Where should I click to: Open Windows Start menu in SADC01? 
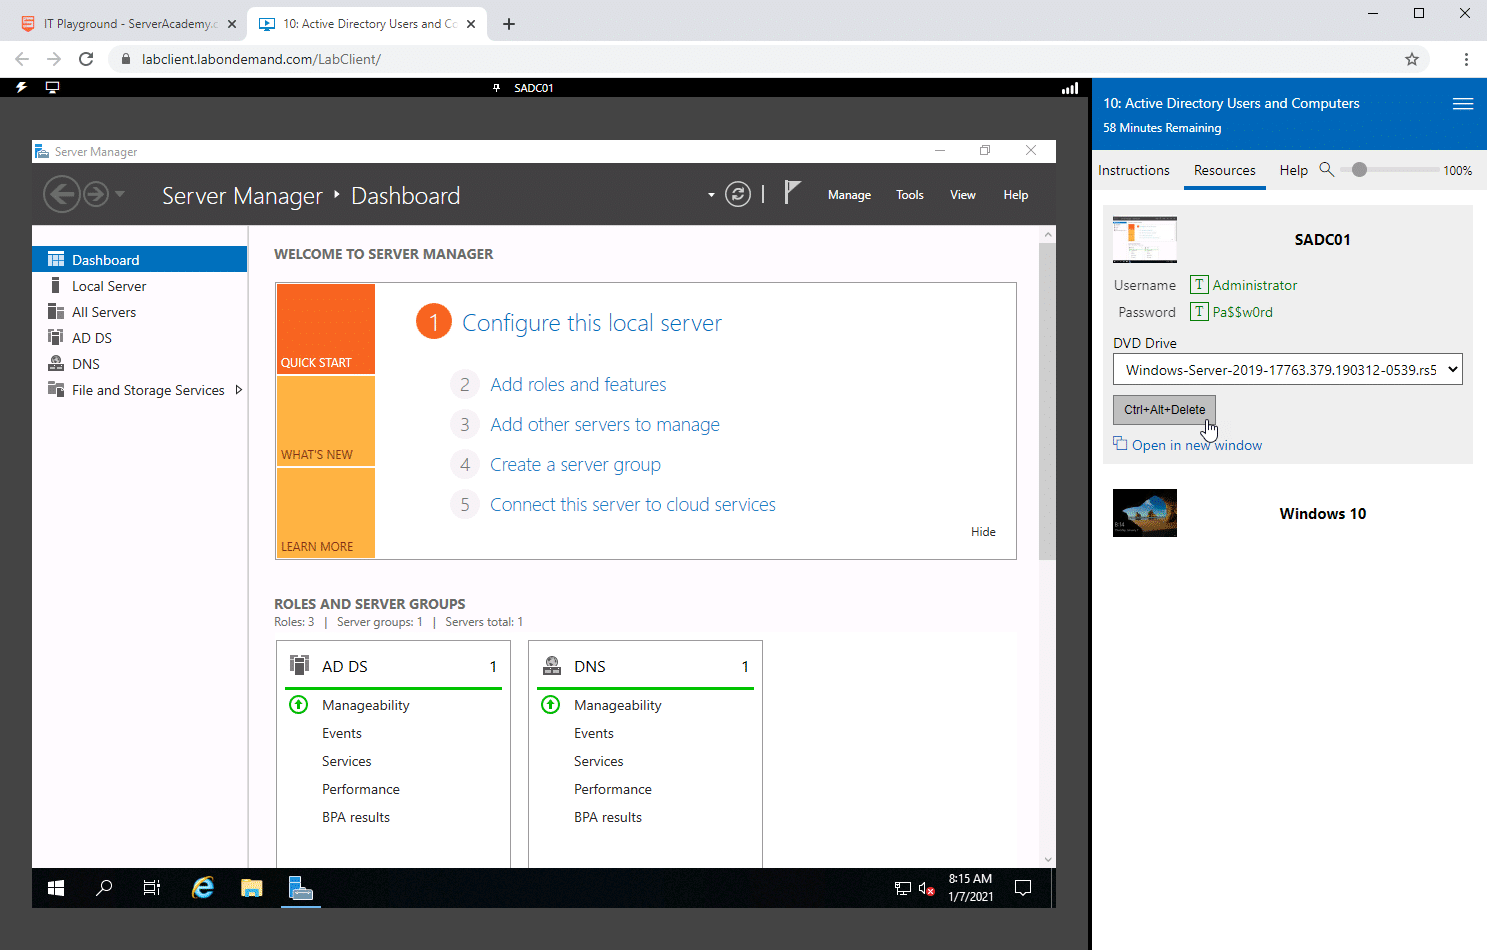point(56,888)
